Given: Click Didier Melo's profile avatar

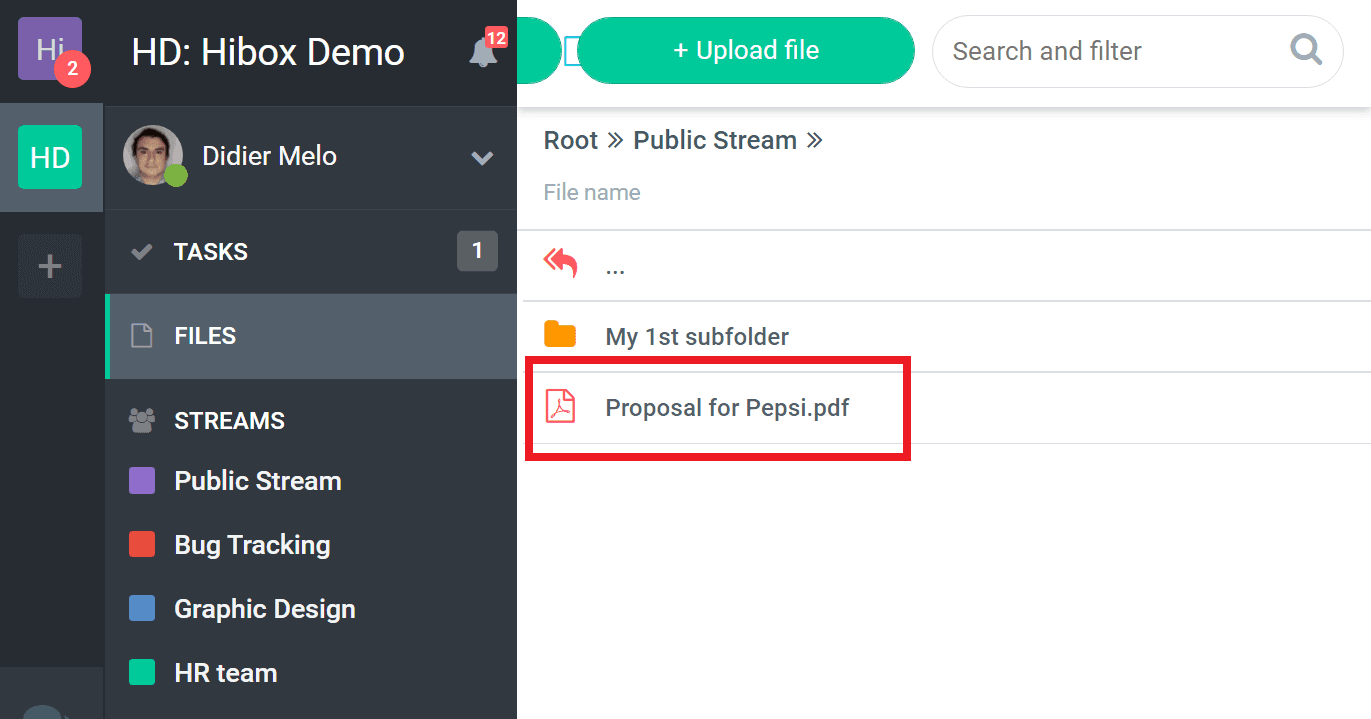Looking at the screenshot, I should [153, 156].
